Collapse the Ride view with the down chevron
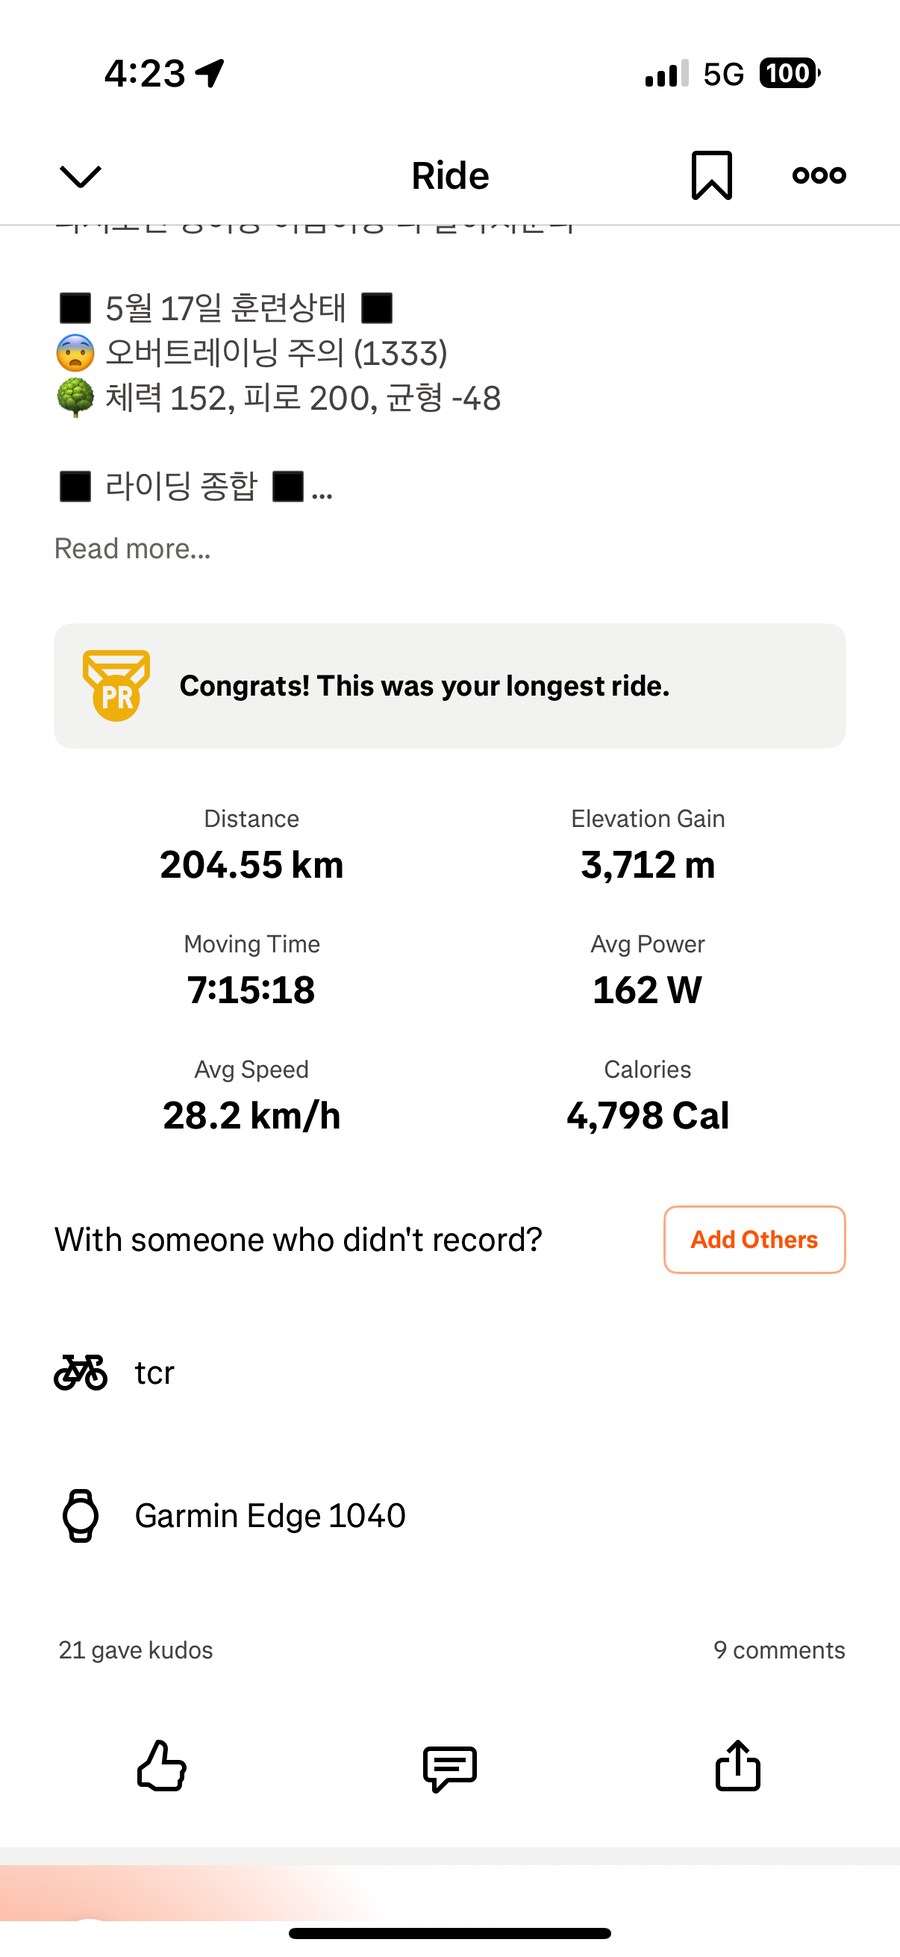900x1957 pixels. click(81, 176)
